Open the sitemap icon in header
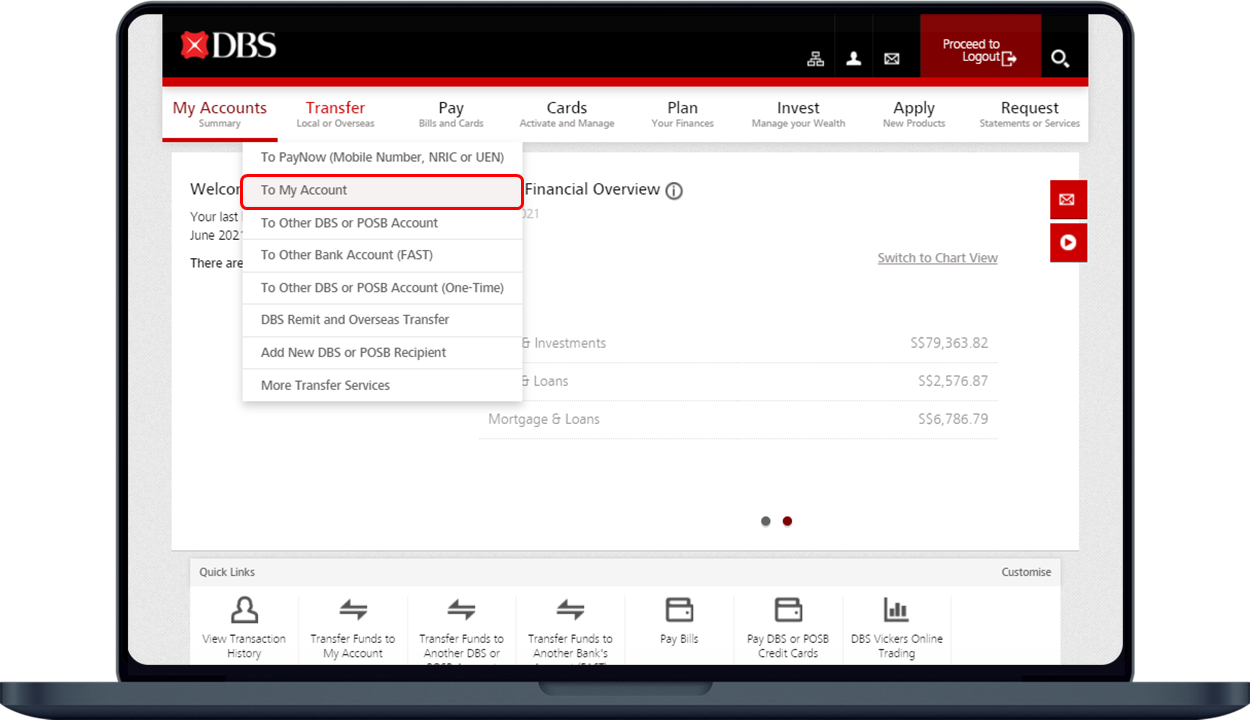Image resolution: width=1250 pixels, height=720 pixels. click(x=815, y=59)
